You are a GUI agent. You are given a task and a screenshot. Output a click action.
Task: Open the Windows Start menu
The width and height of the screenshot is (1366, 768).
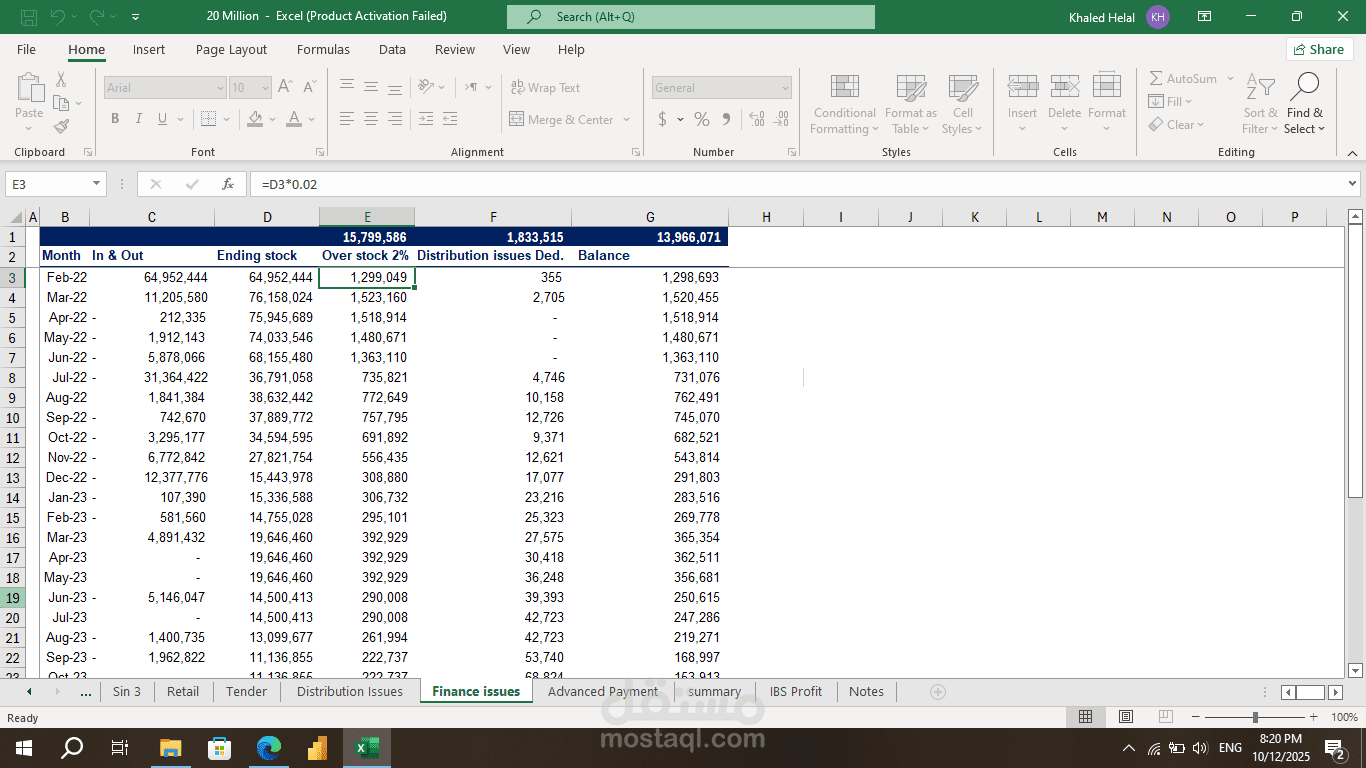click(x=24, y=747)
